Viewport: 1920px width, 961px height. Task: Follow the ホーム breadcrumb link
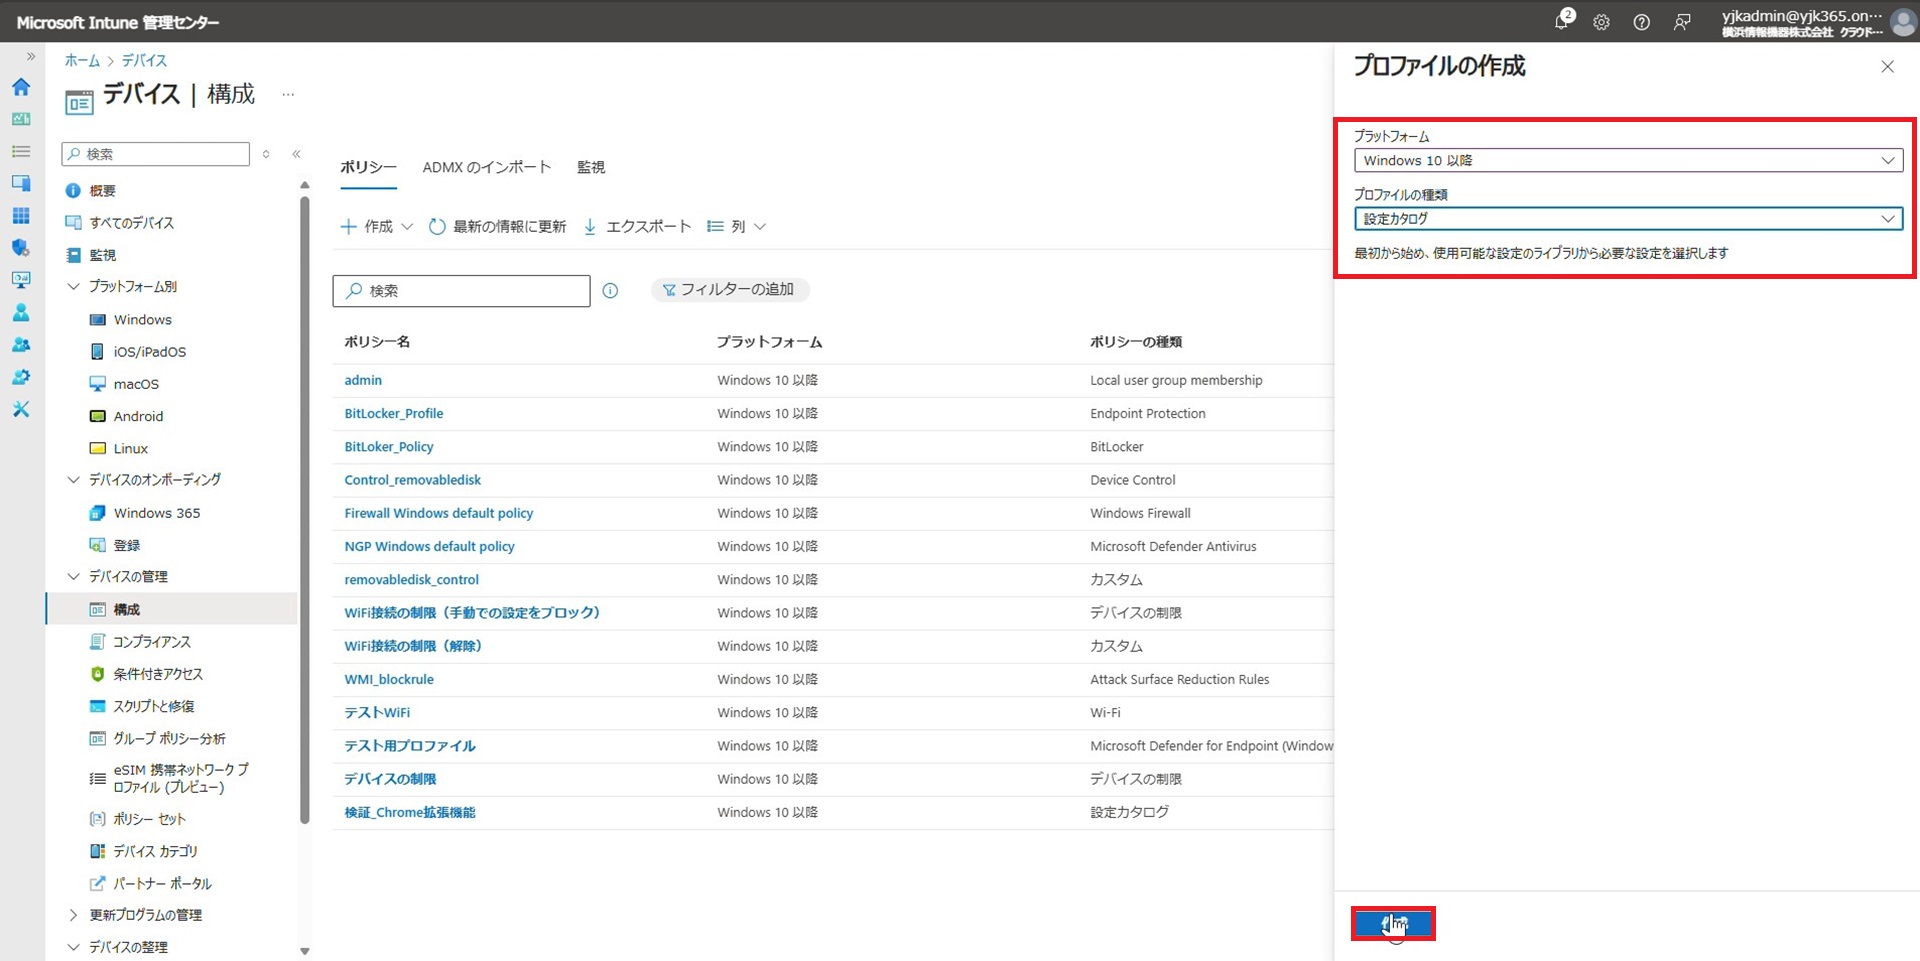click(82, 61)
